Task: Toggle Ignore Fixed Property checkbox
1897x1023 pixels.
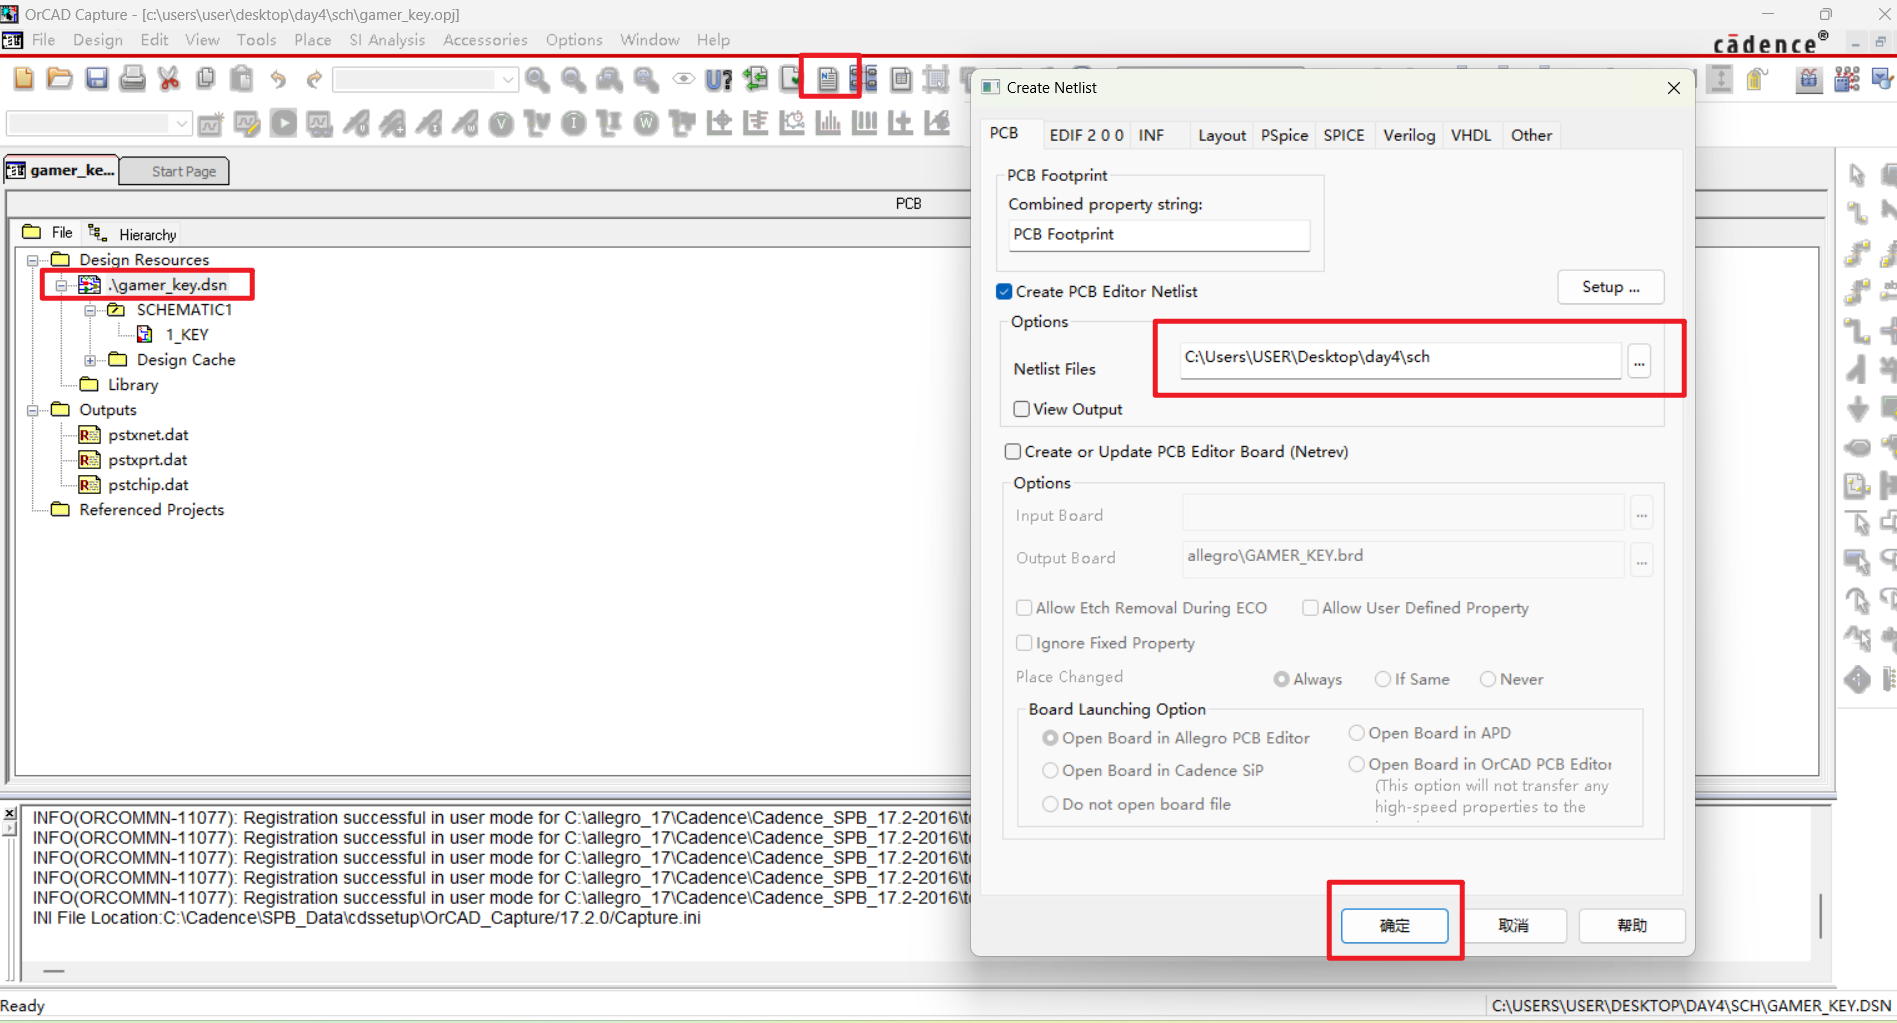Action: tap(1024, 643)
